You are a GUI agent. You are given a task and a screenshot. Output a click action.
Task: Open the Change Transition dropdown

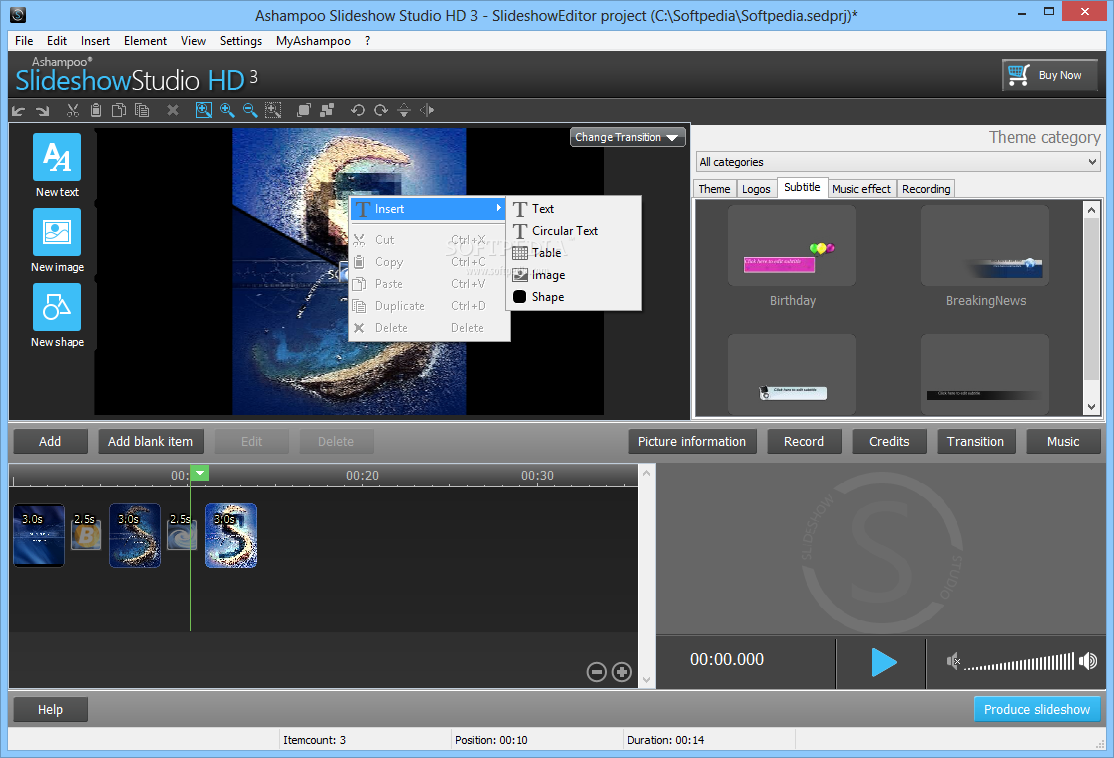coord(627,137)
